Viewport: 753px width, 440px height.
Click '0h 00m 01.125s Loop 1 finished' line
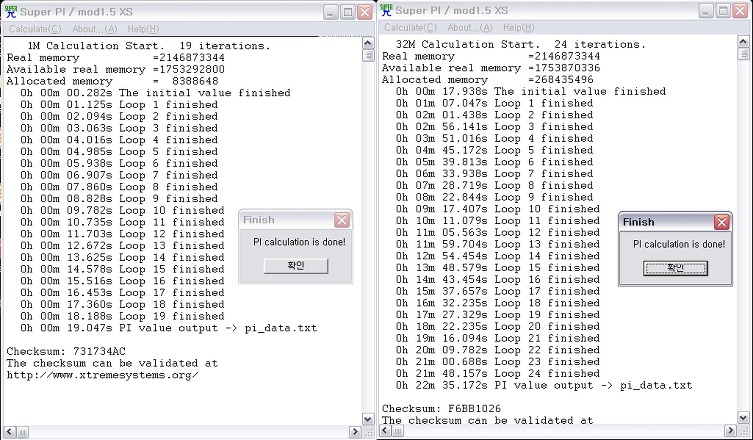[119, 105]
